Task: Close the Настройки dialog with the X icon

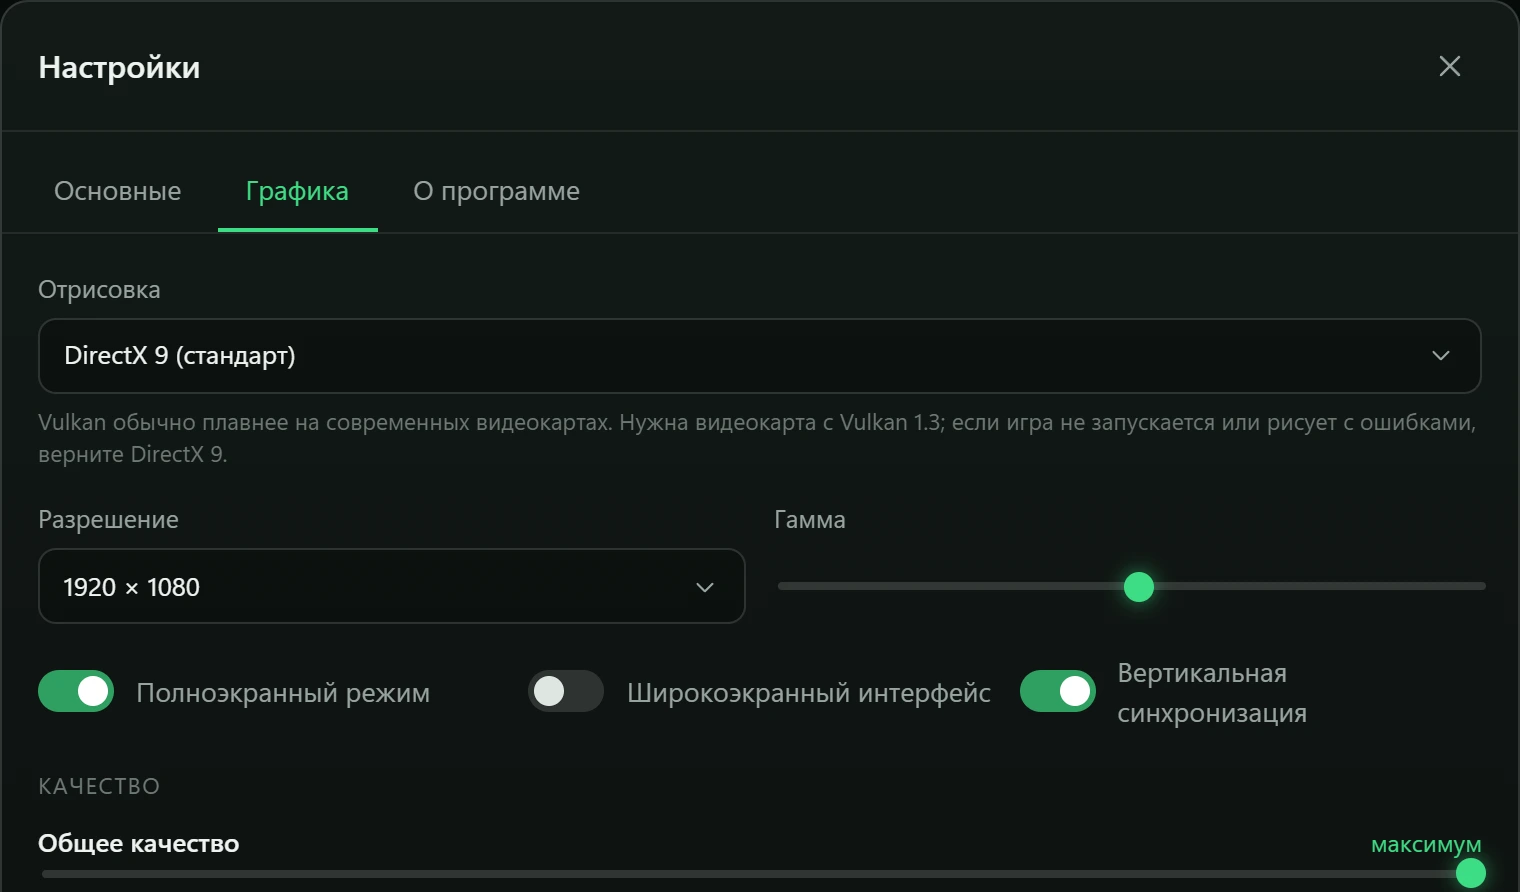Action: pos(1449,66)
